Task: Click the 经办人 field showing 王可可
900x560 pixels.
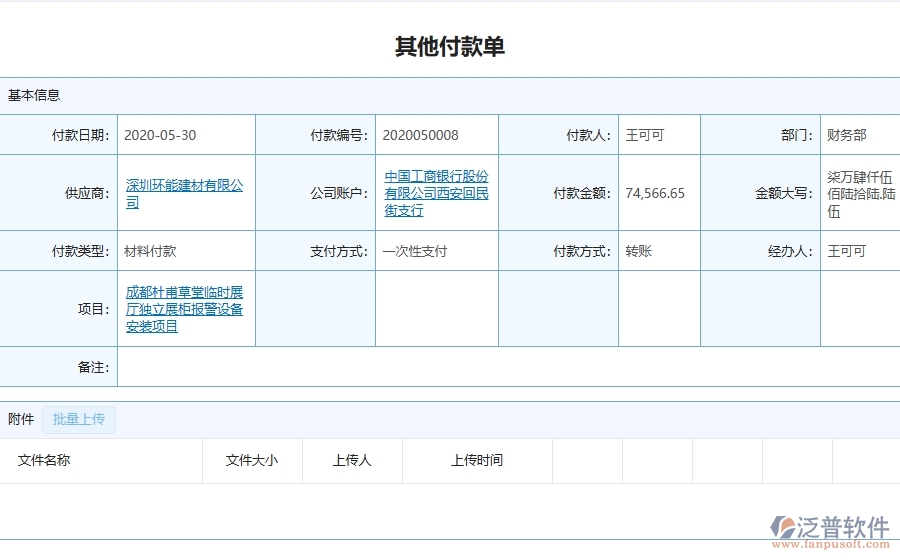Action: (846, 251)
